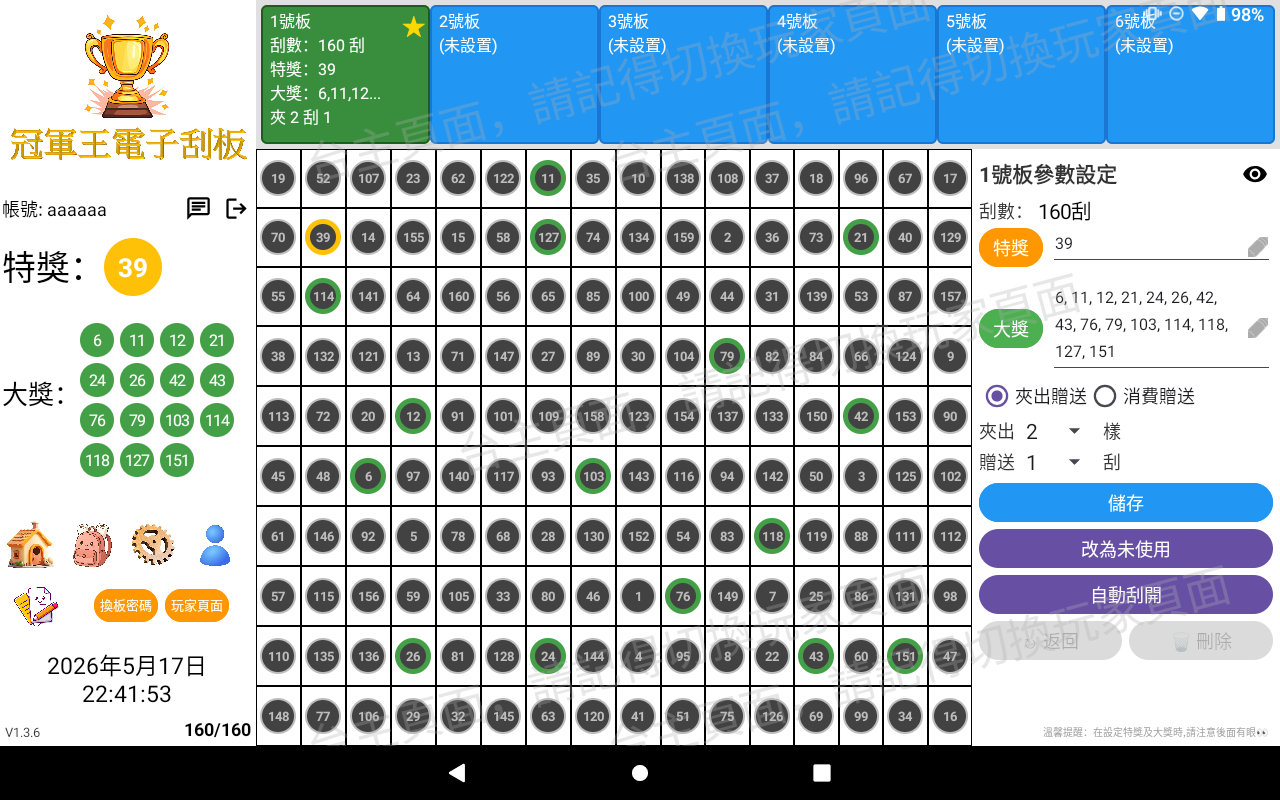Open the message icon beside account name
Viewport: 1280px width, 800px height.
[x=199, y=208]
